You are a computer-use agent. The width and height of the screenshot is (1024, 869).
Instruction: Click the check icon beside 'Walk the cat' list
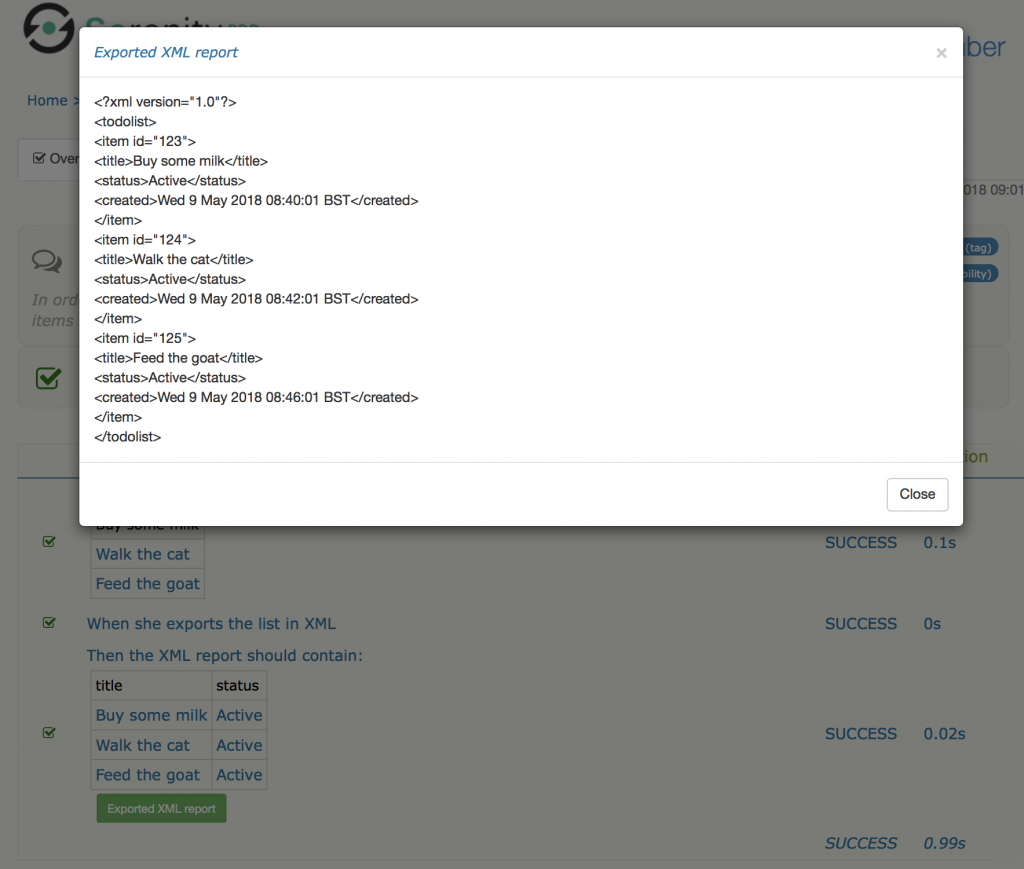point(49,541)
